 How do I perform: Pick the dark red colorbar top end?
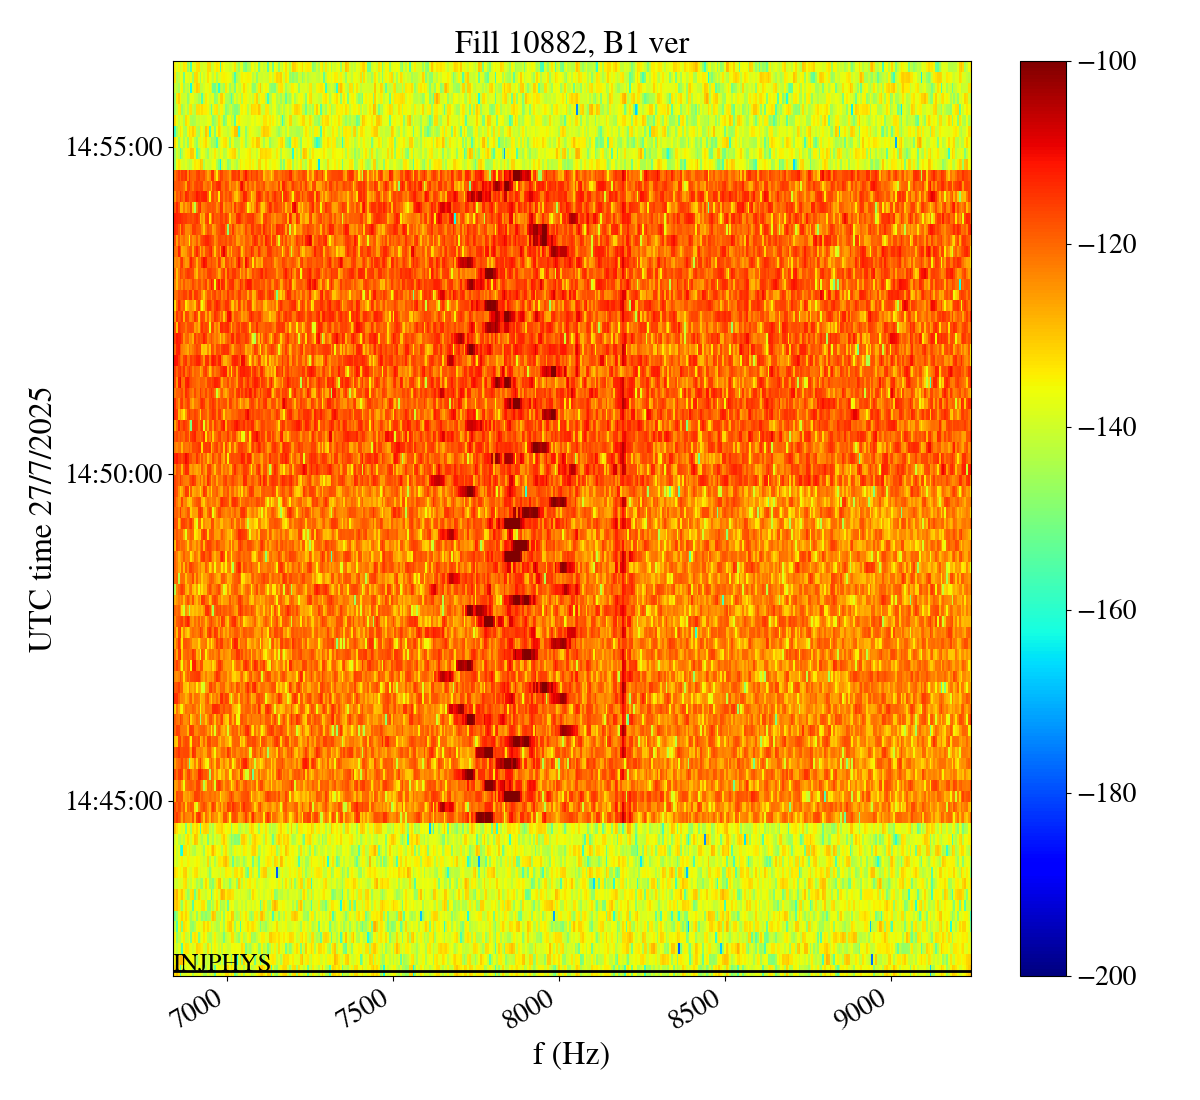click(1043, 68)
